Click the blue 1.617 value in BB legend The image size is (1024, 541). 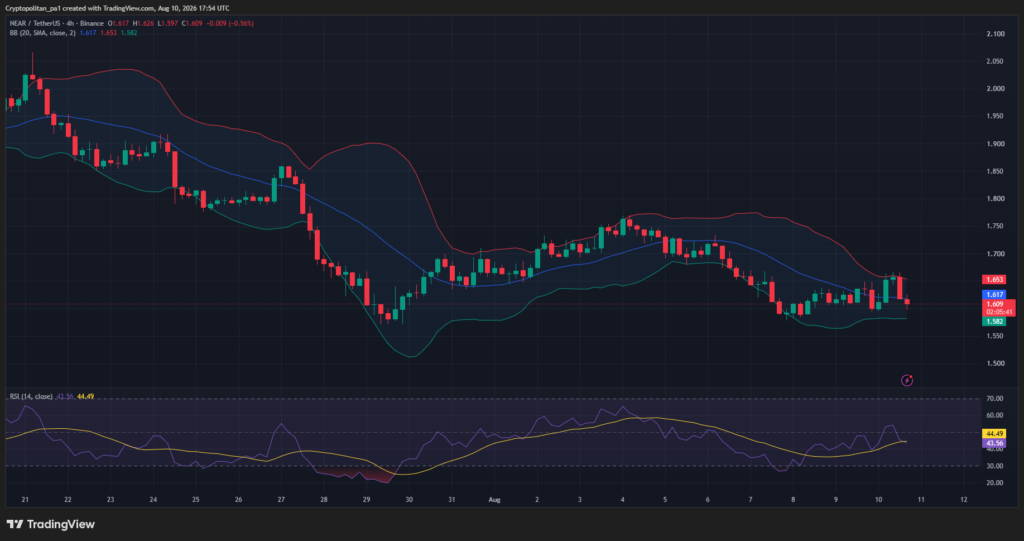point(87,33)
